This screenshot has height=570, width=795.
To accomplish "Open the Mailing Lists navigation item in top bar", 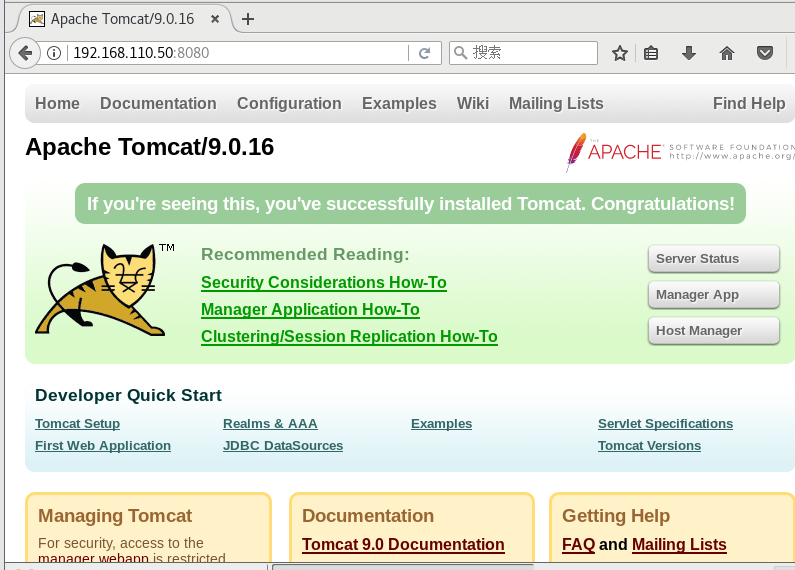I will [556, 103].
